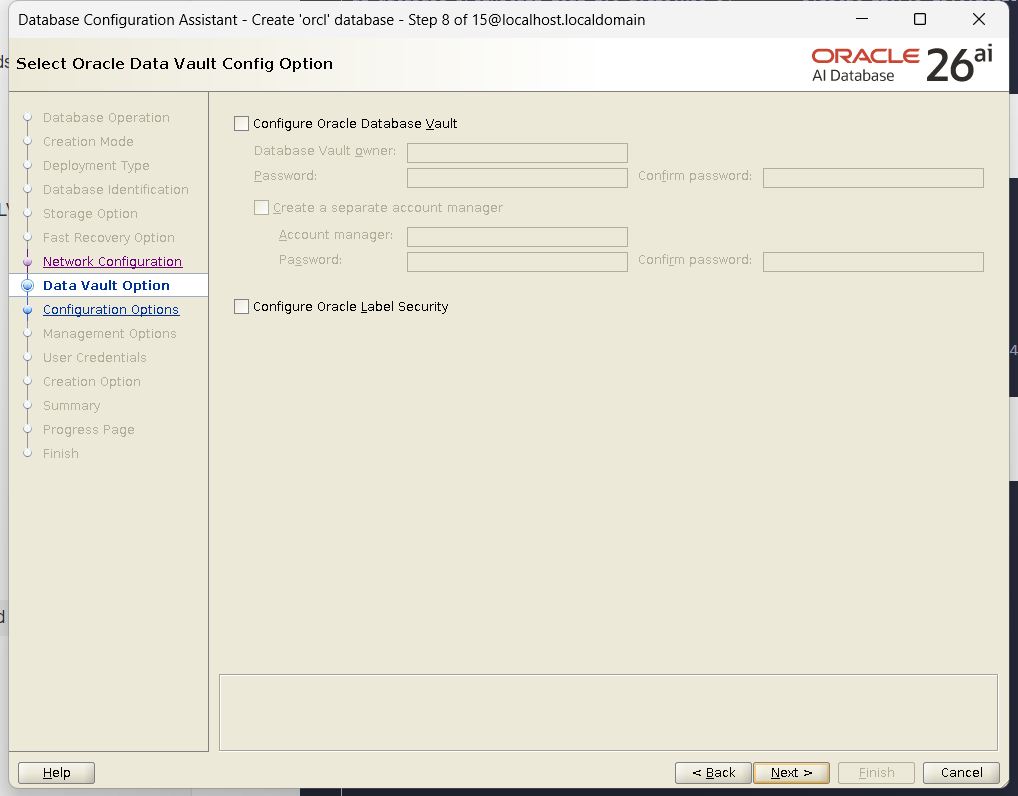The image size is (1018, 796).
Task: Click the Account manager Password field
Action: click(x=517, y=262)
